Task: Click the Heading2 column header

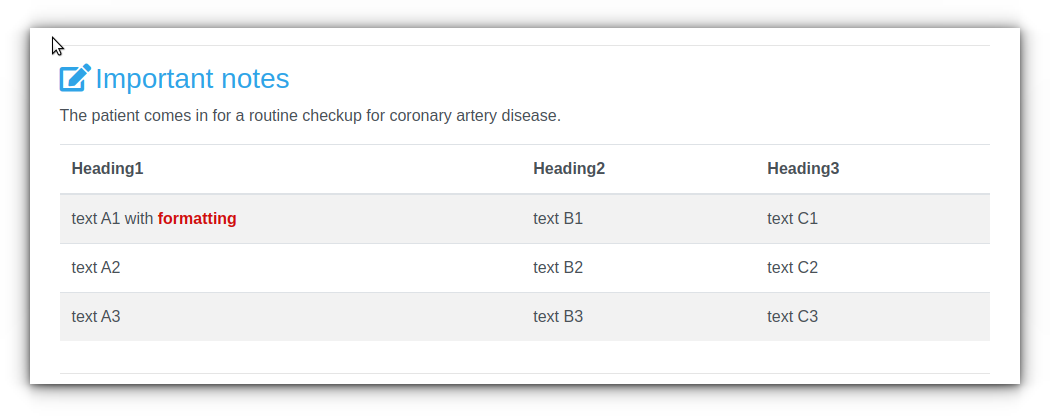Action: [x=569, y=169]
